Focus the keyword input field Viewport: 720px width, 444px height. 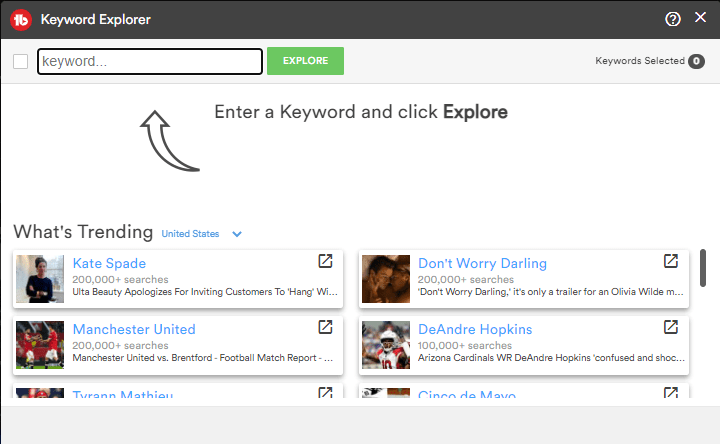point(150,61)
